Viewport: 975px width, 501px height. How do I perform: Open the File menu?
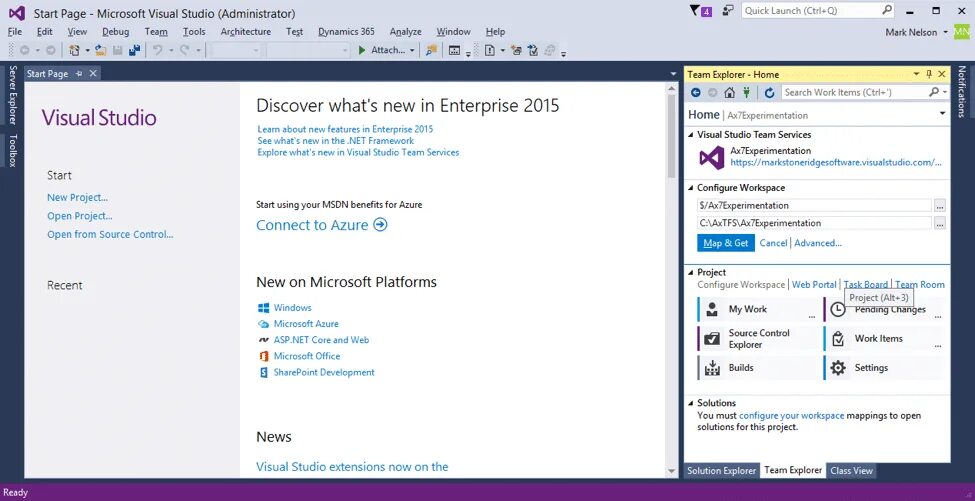(15, 32)
